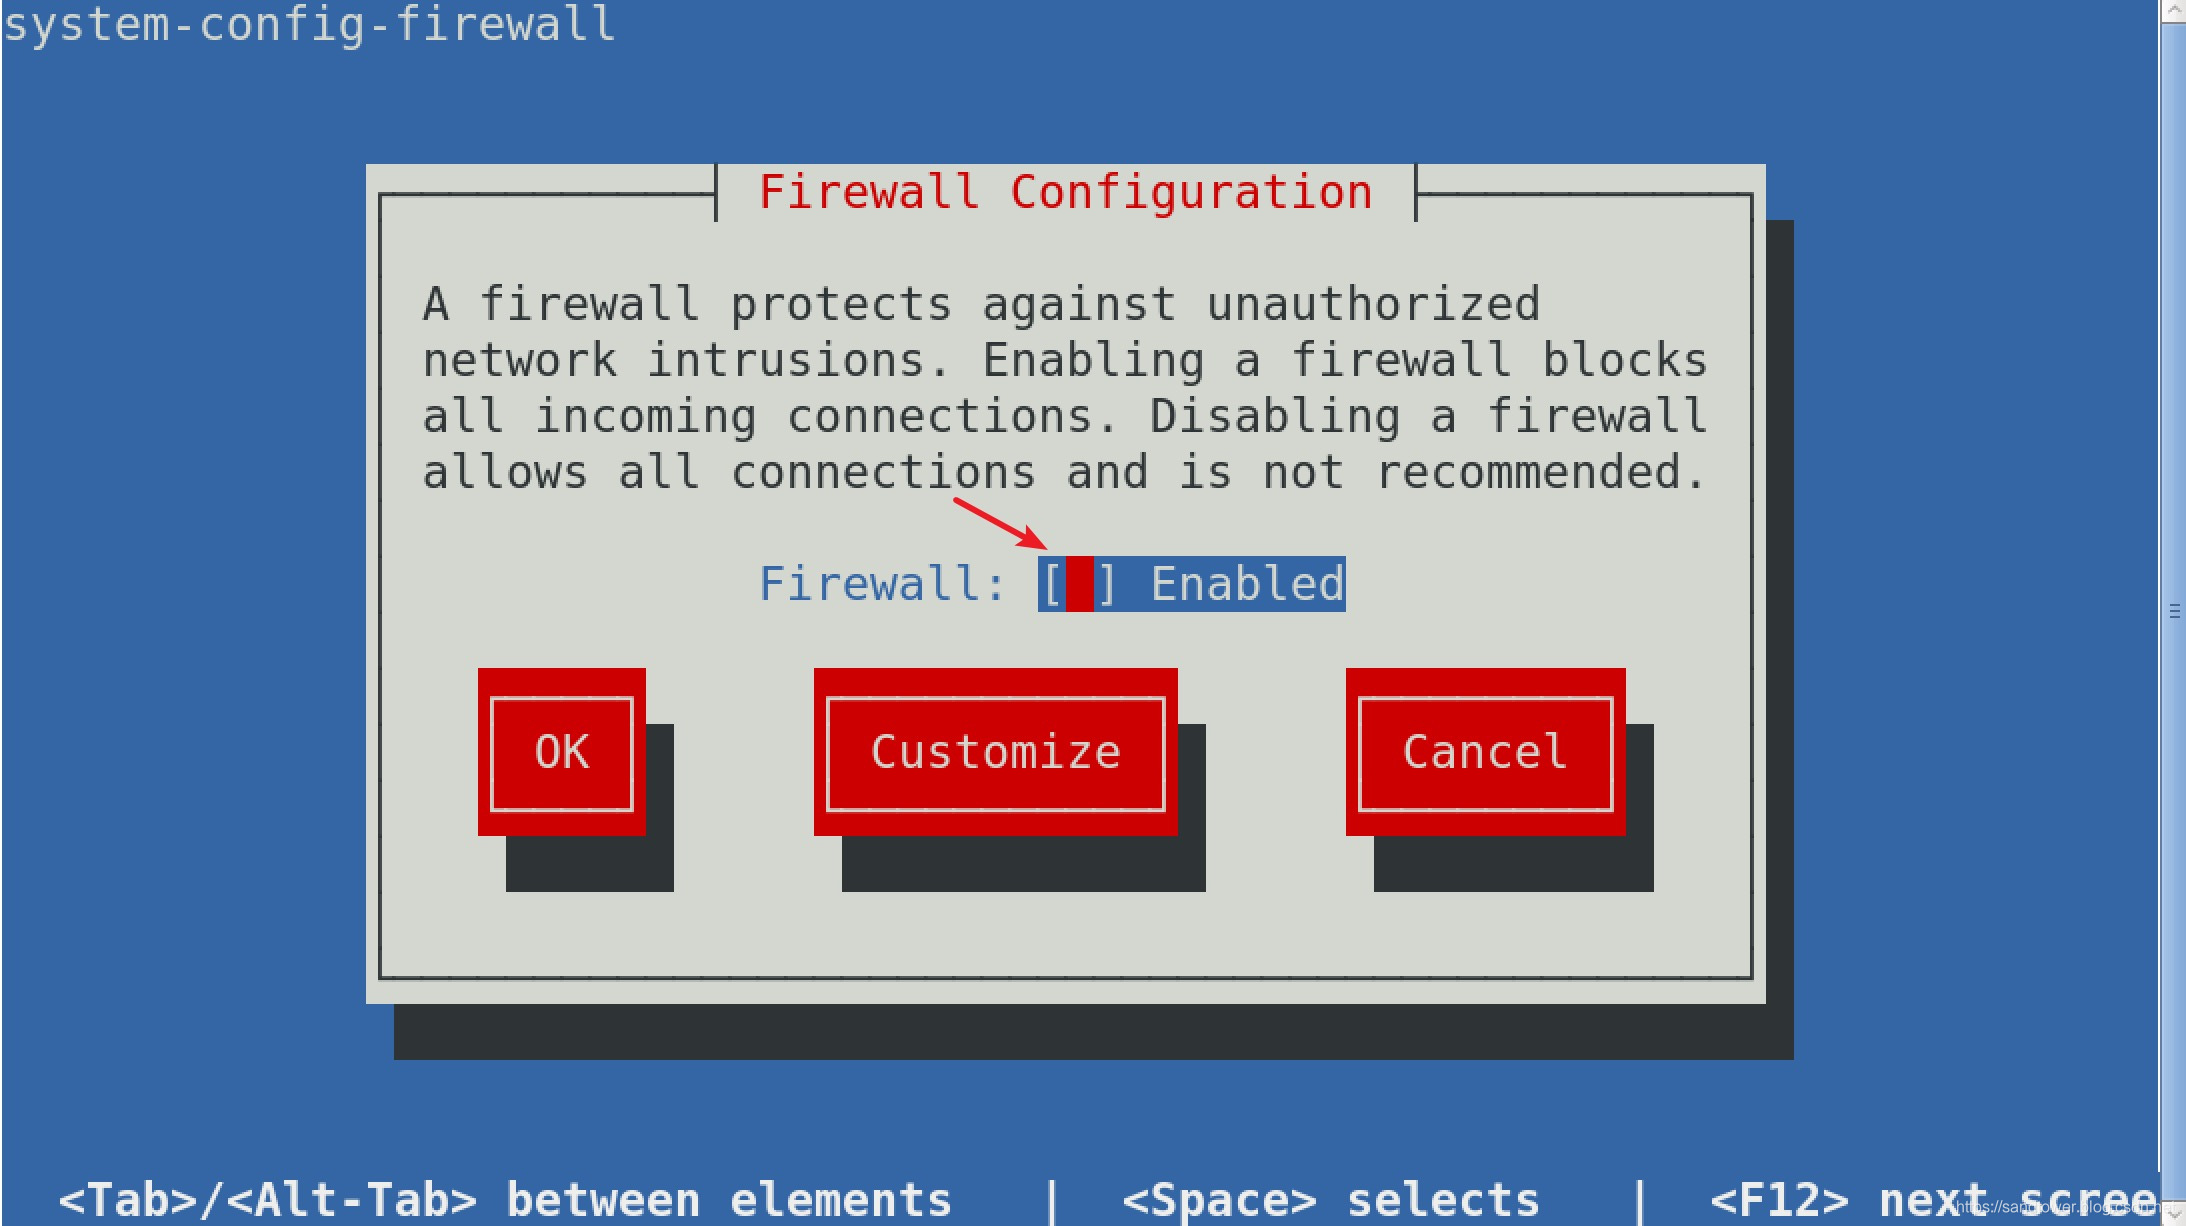Click the '<Space> selects' hint text

point(1331,1200)
